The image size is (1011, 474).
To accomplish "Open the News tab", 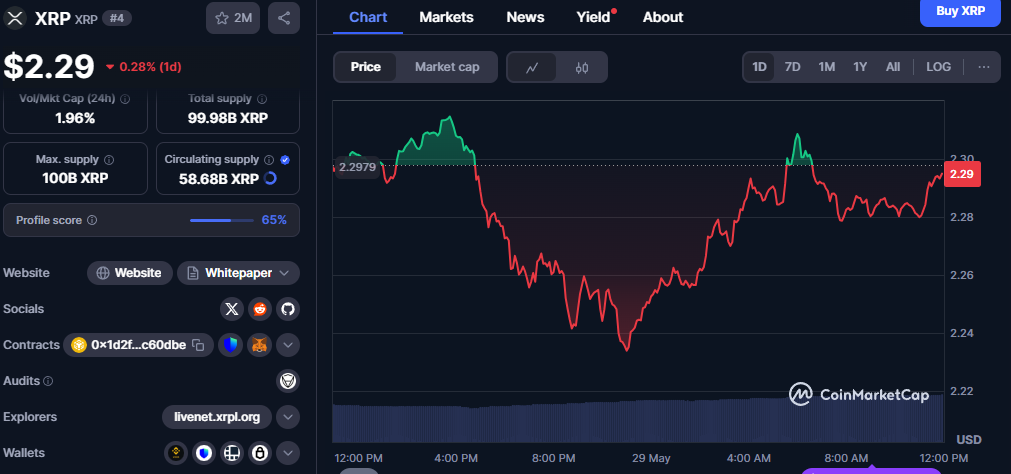I will pyautogui.click(x=525, y=17).
